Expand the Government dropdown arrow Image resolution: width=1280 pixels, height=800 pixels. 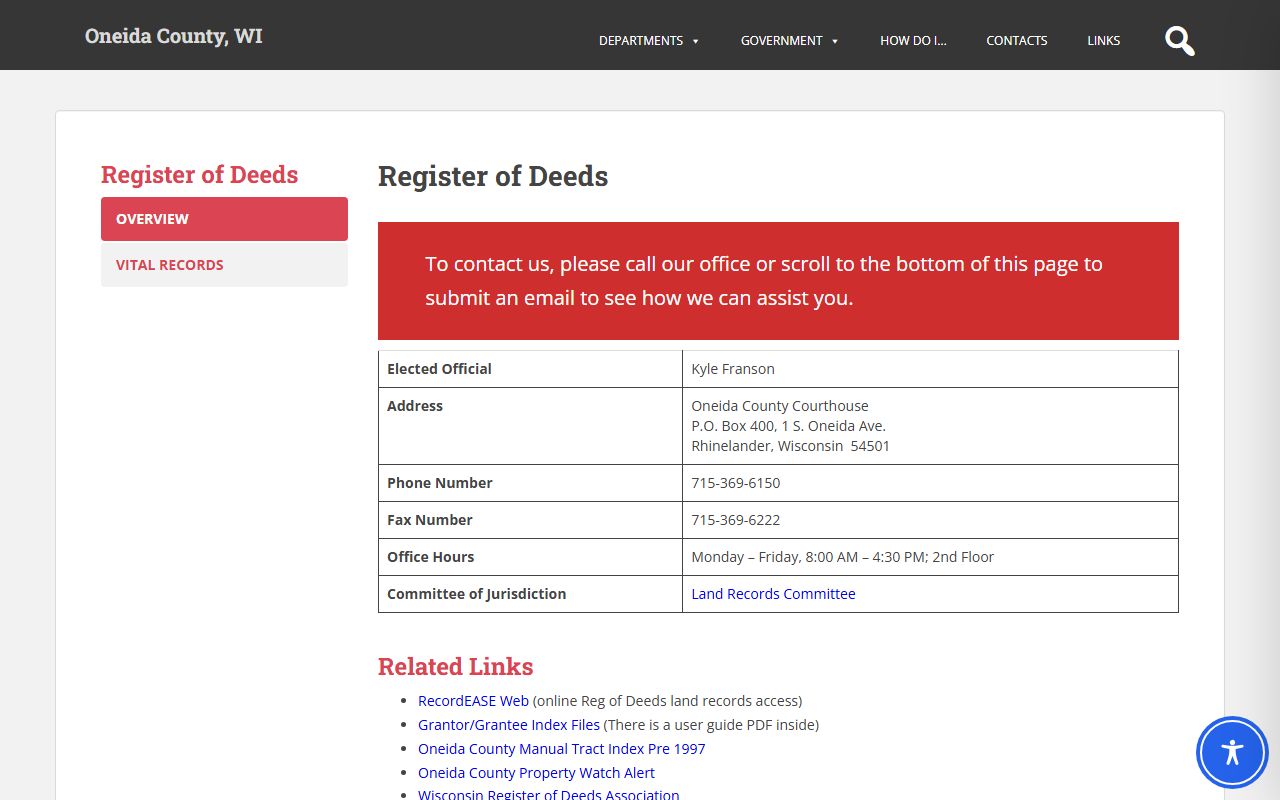tap(834, 41)
